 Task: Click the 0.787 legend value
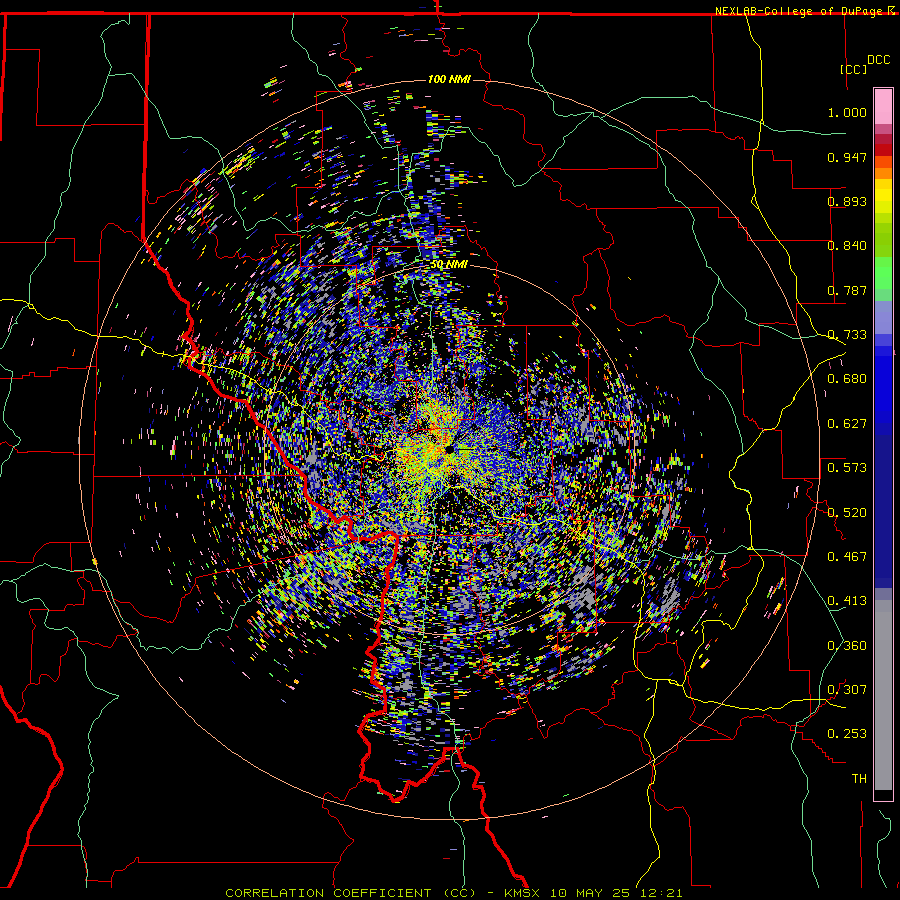coord(847,290)
